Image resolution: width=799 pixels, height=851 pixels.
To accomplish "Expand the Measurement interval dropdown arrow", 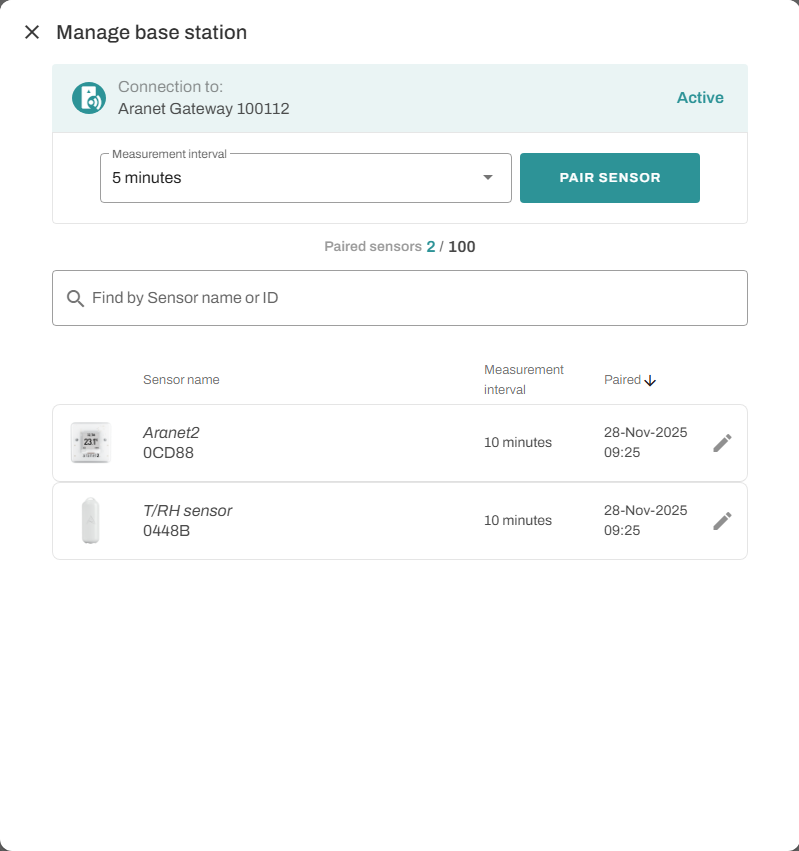I will (x=488, y=178).
